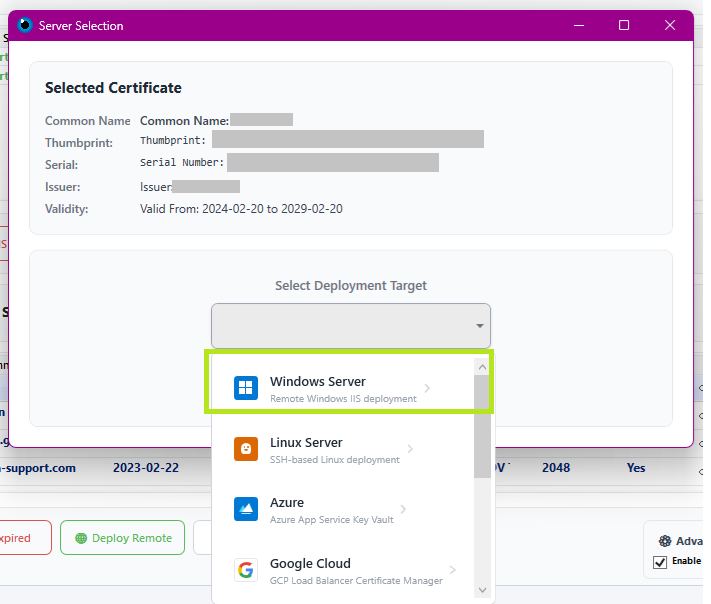Image resolution: width=711 pixels, height=604 pixels.
Task: Click the Server Selection app eye icon
Action: coord(25,25)
